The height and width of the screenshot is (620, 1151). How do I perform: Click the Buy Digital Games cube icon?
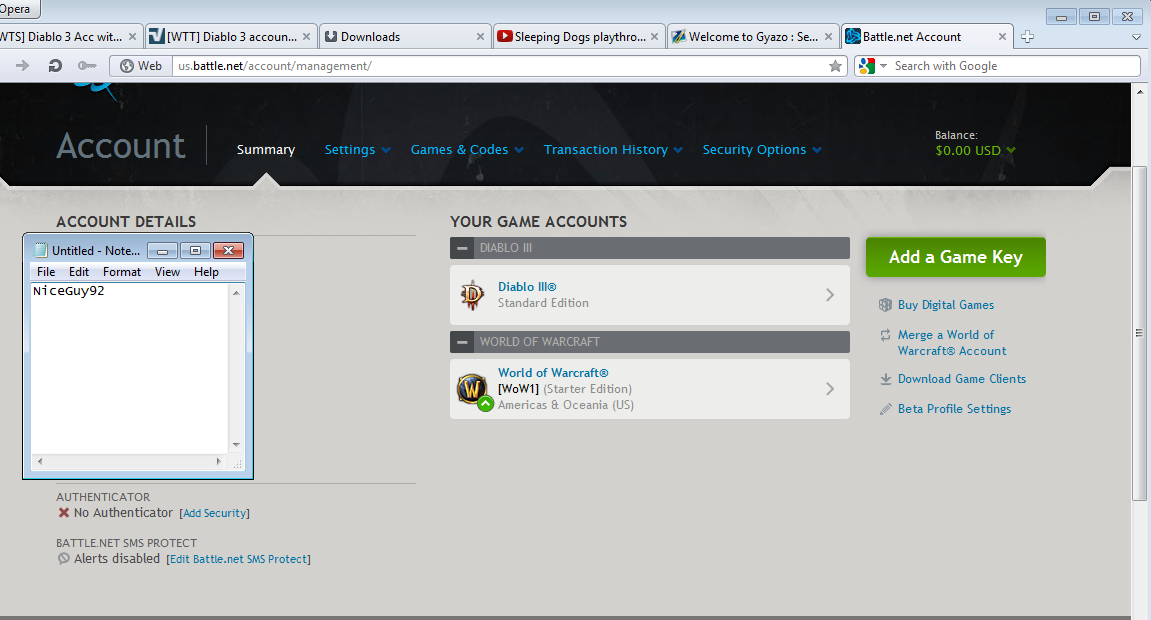(x=885, y=304)
